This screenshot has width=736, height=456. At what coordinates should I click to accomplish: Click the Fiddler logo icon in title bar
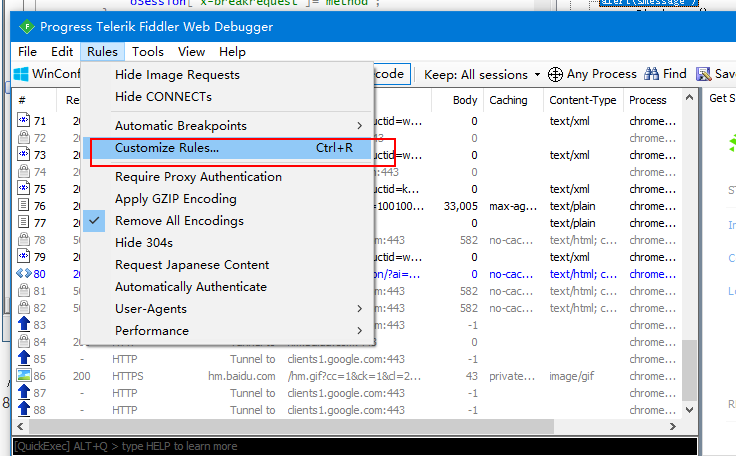click(x=27, y=27)
